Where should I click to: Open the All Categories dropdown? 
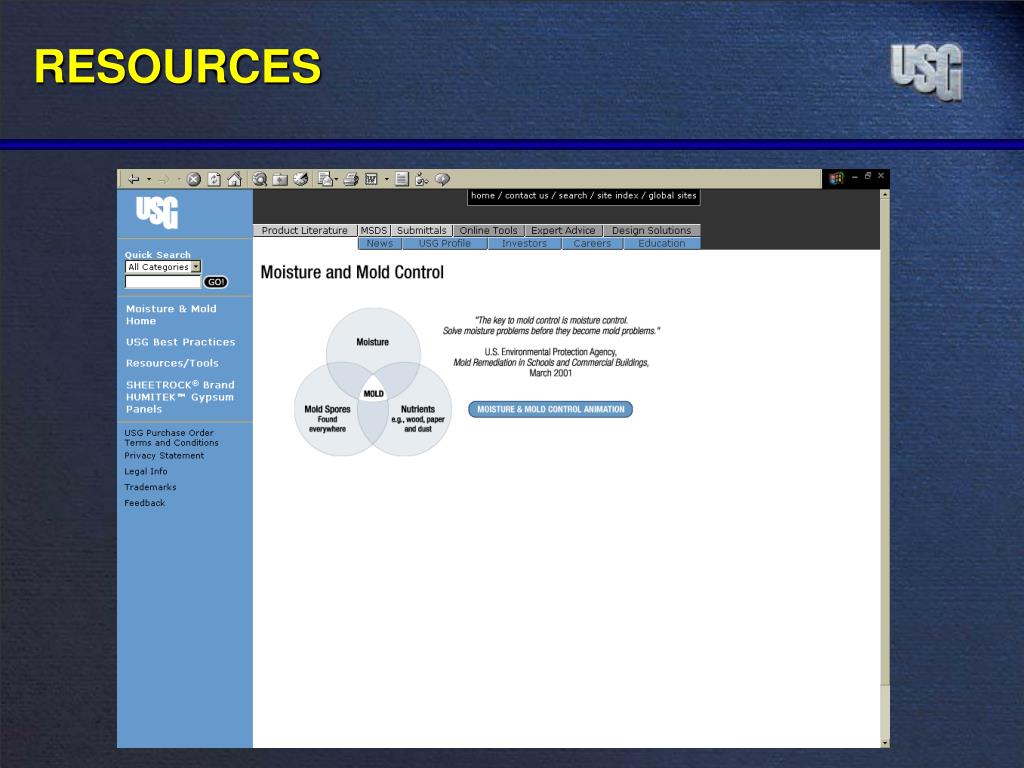(163, 266)
